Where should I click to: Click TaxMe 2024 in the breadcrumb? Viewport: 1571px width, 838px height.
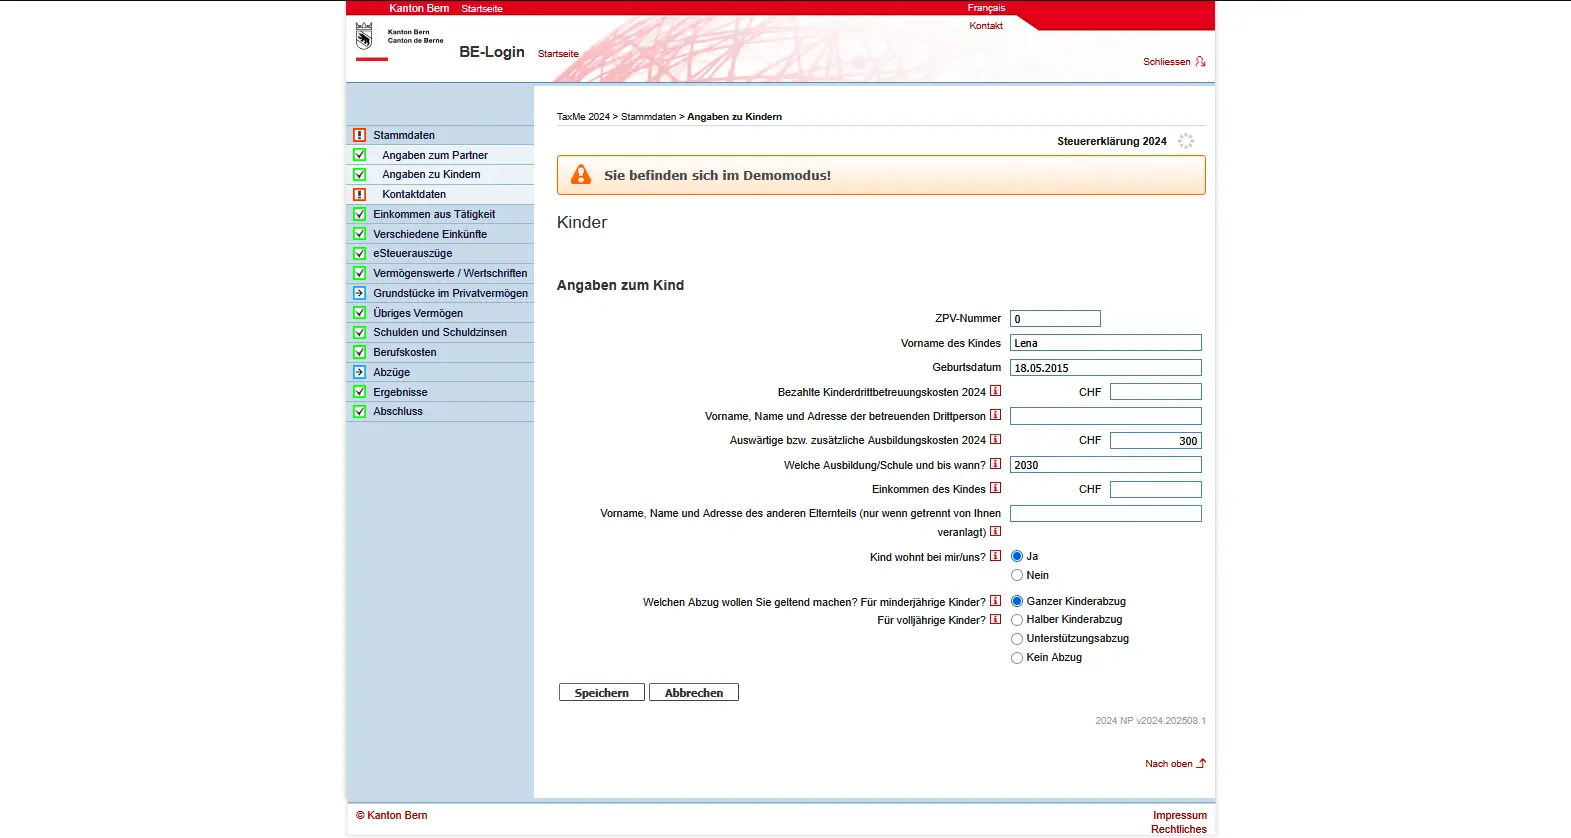[x=583, y=117]
